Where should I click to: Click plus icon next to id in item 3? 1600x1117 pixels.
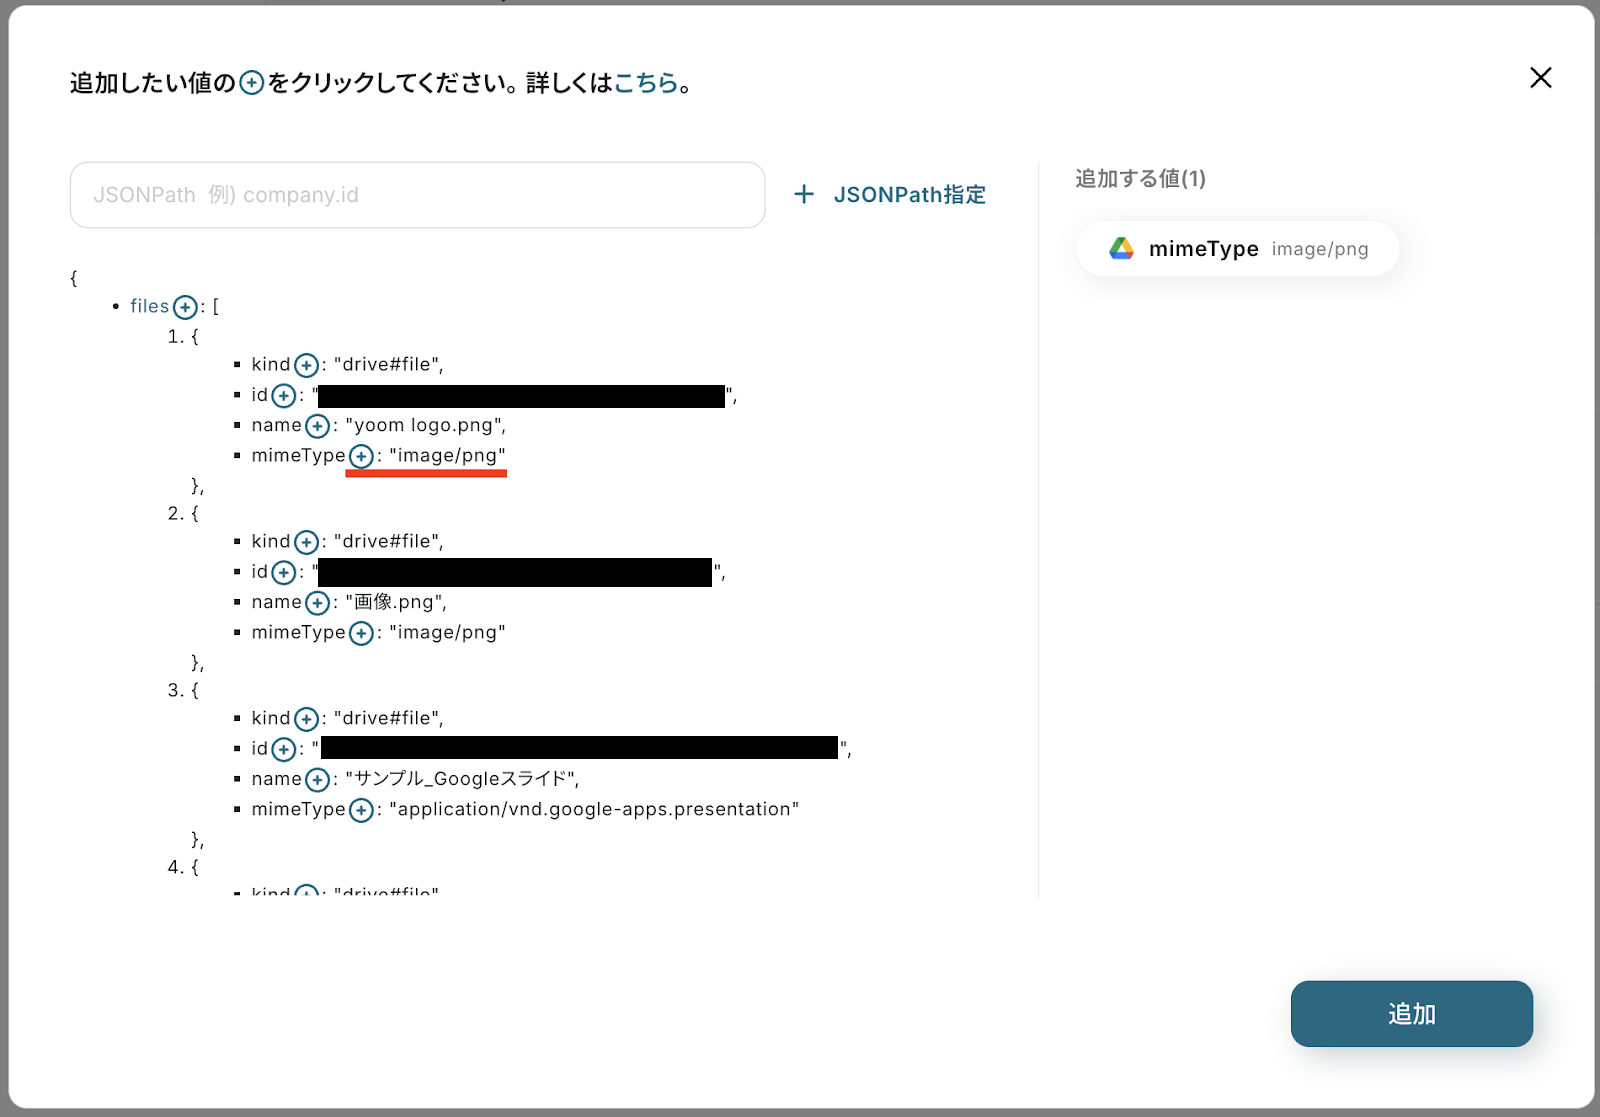284,750
